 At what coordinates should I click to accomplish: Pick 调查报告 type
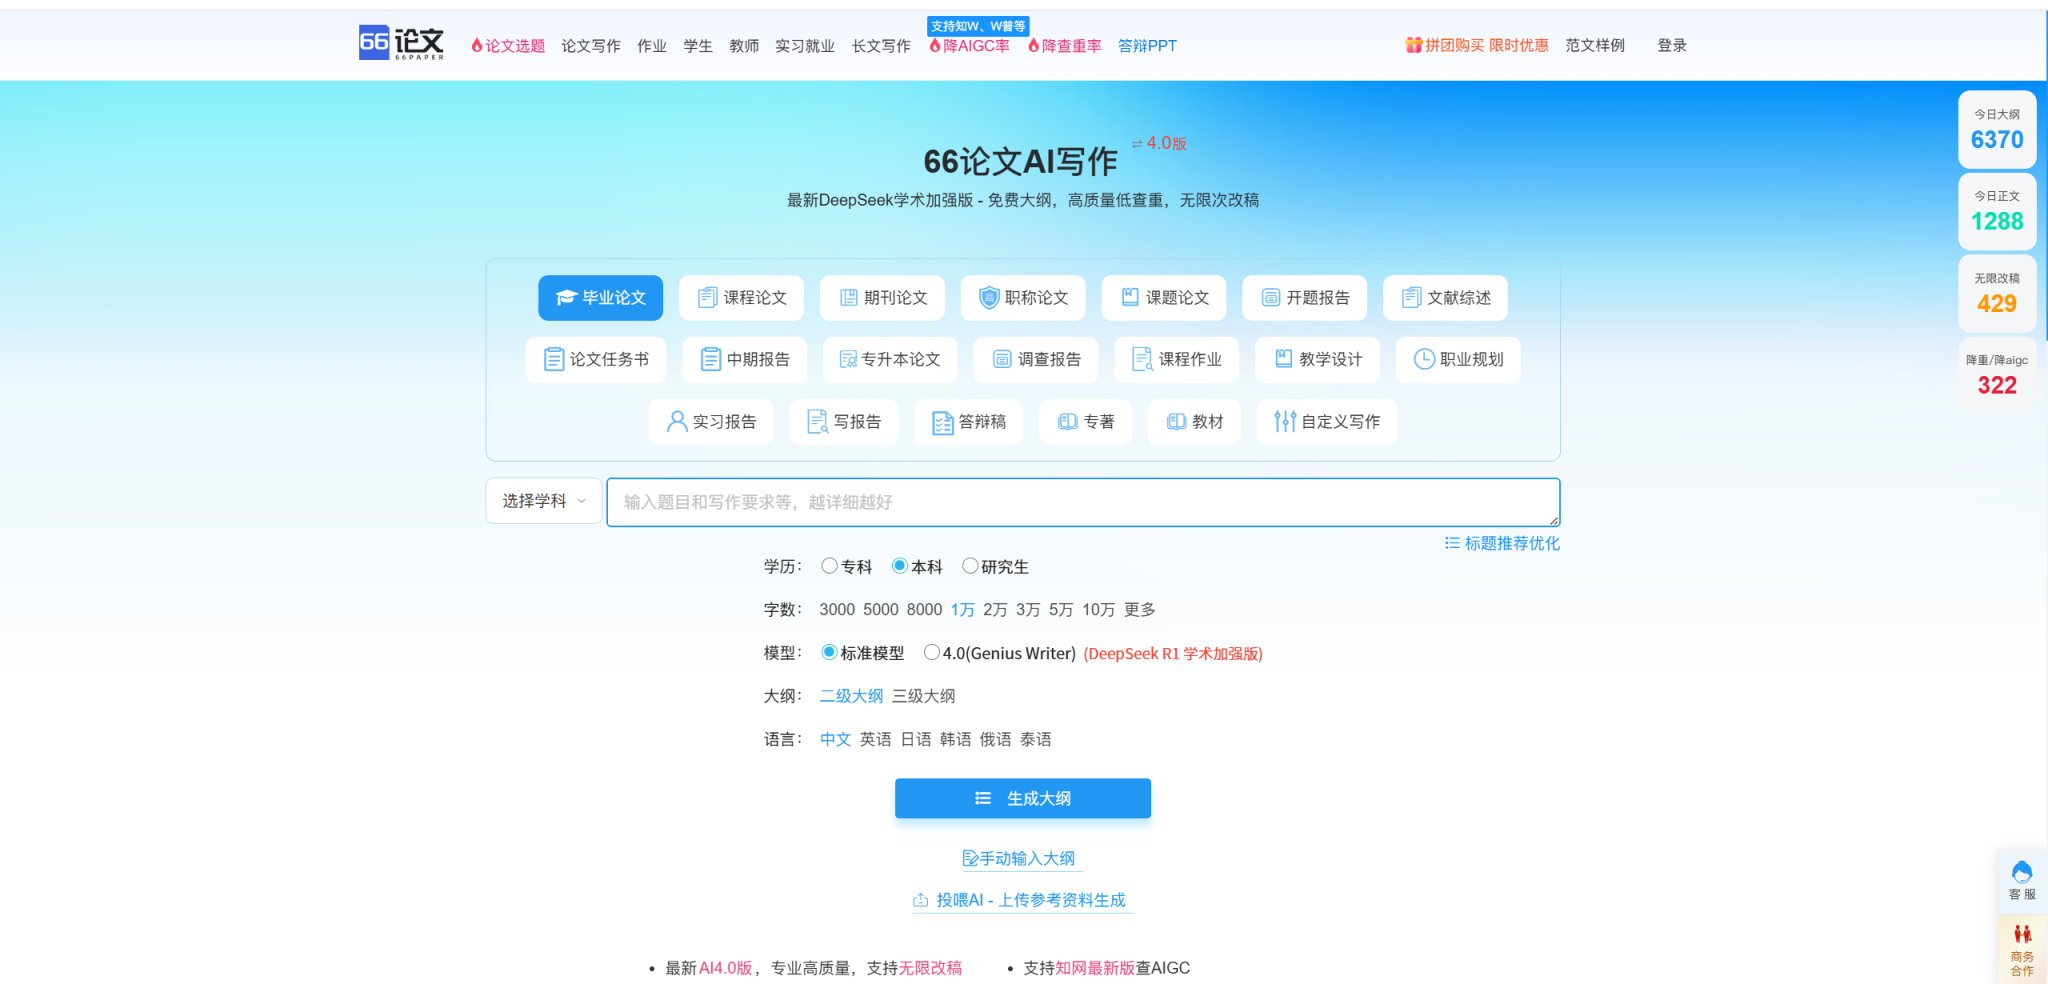click(x=1036, y=360)
